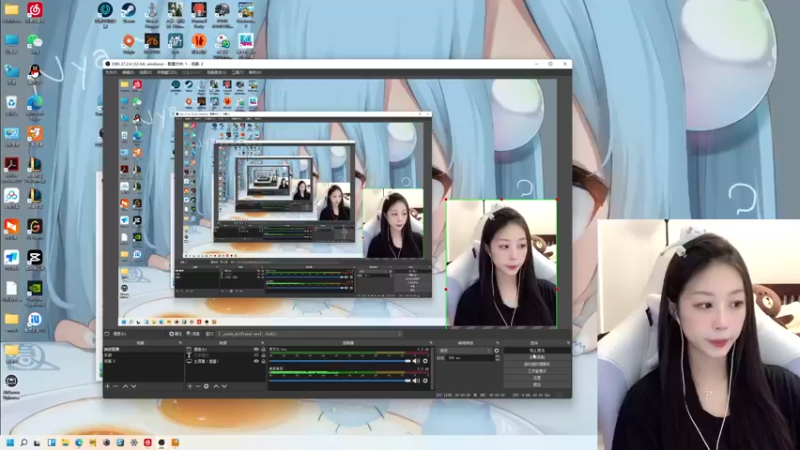Screen dimensions: 800x450
Task: Add a new scene with plus icon
Action: pos(107,386)
